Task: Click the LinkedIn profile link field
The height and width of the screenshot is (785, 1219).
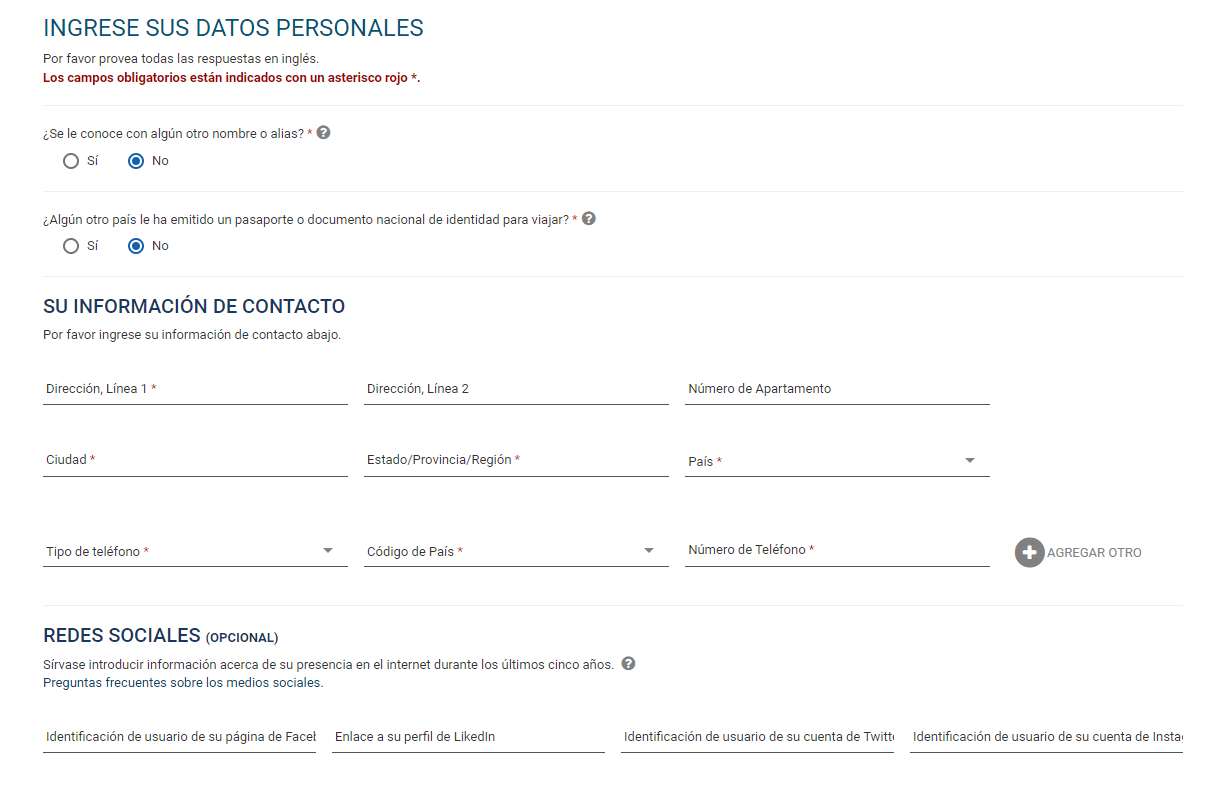Action: (468, 737)
